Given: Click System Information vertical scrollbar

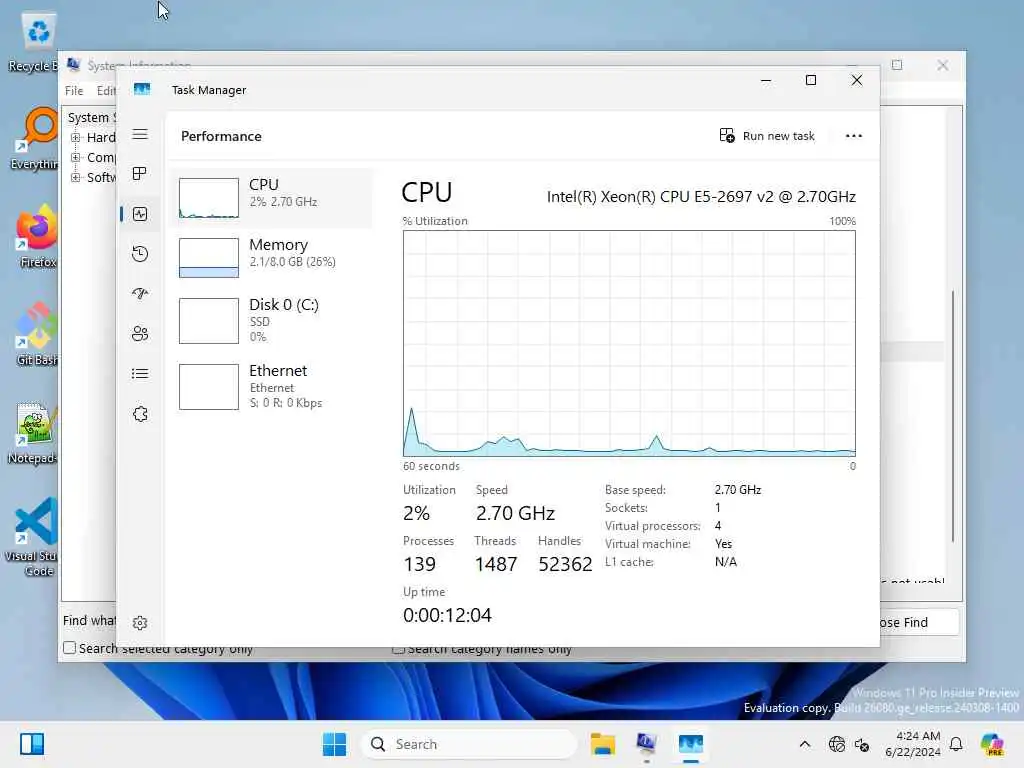Looking at the screenshot, I should [x=953, y=415].
